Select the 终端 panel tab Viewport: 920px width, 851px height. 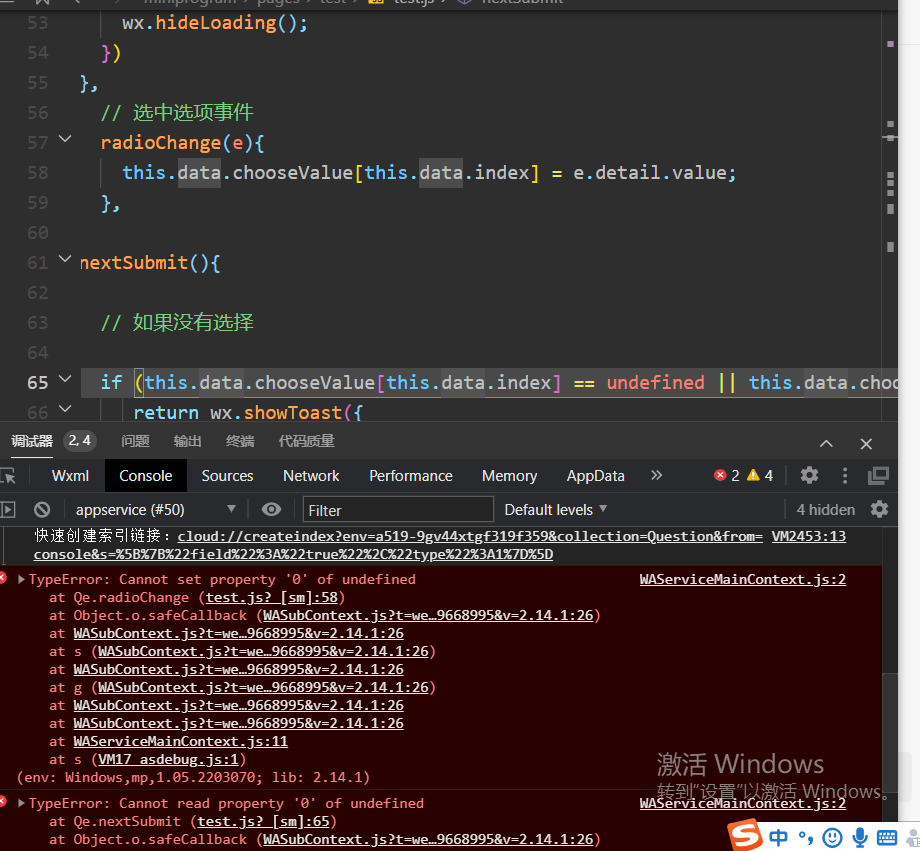241,441
